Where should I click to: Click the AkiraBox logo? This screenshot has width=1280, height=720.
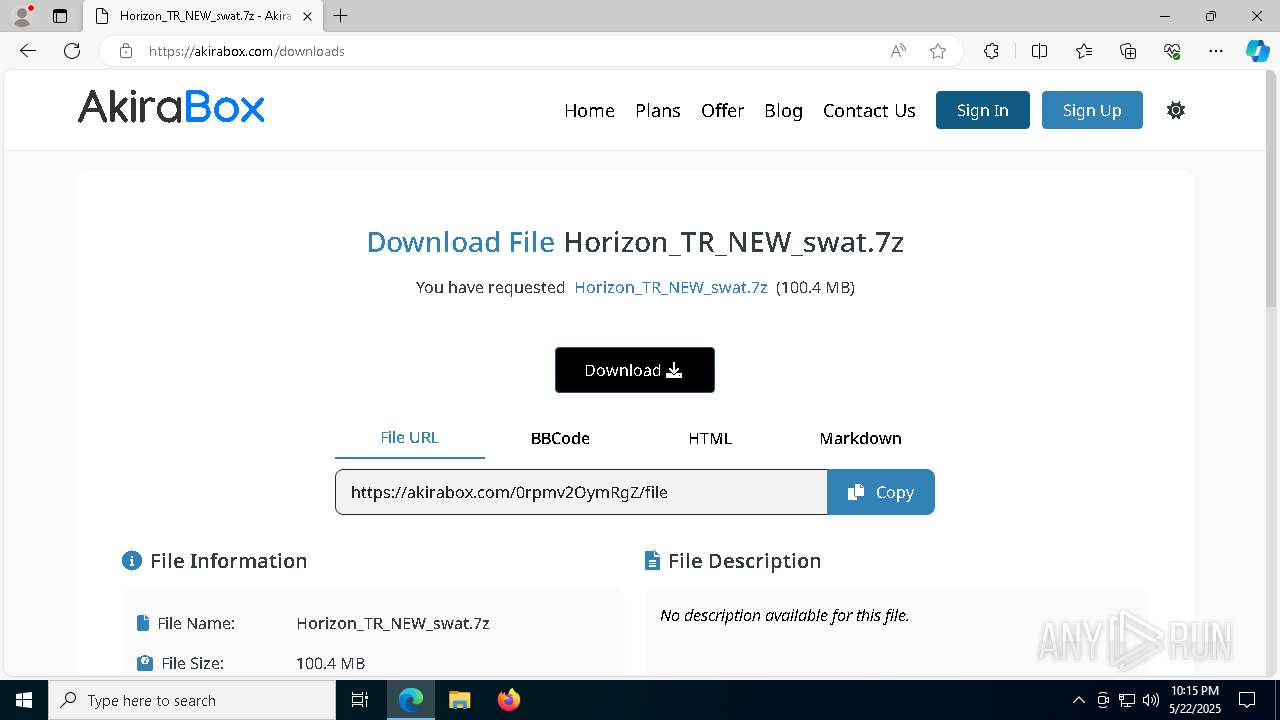(171, 107)
